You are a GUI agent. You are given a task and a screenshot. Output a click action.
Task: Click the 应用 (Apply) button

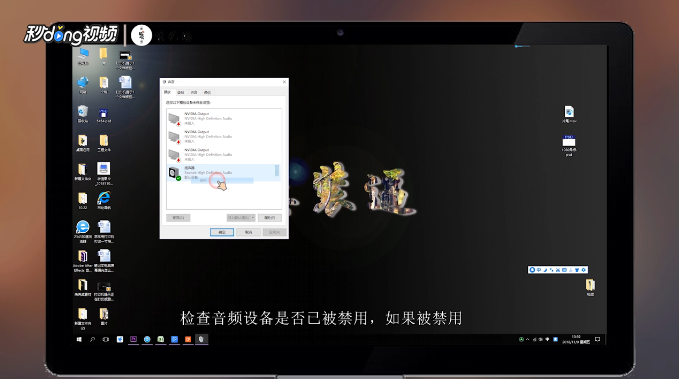[x=275, y=232]
